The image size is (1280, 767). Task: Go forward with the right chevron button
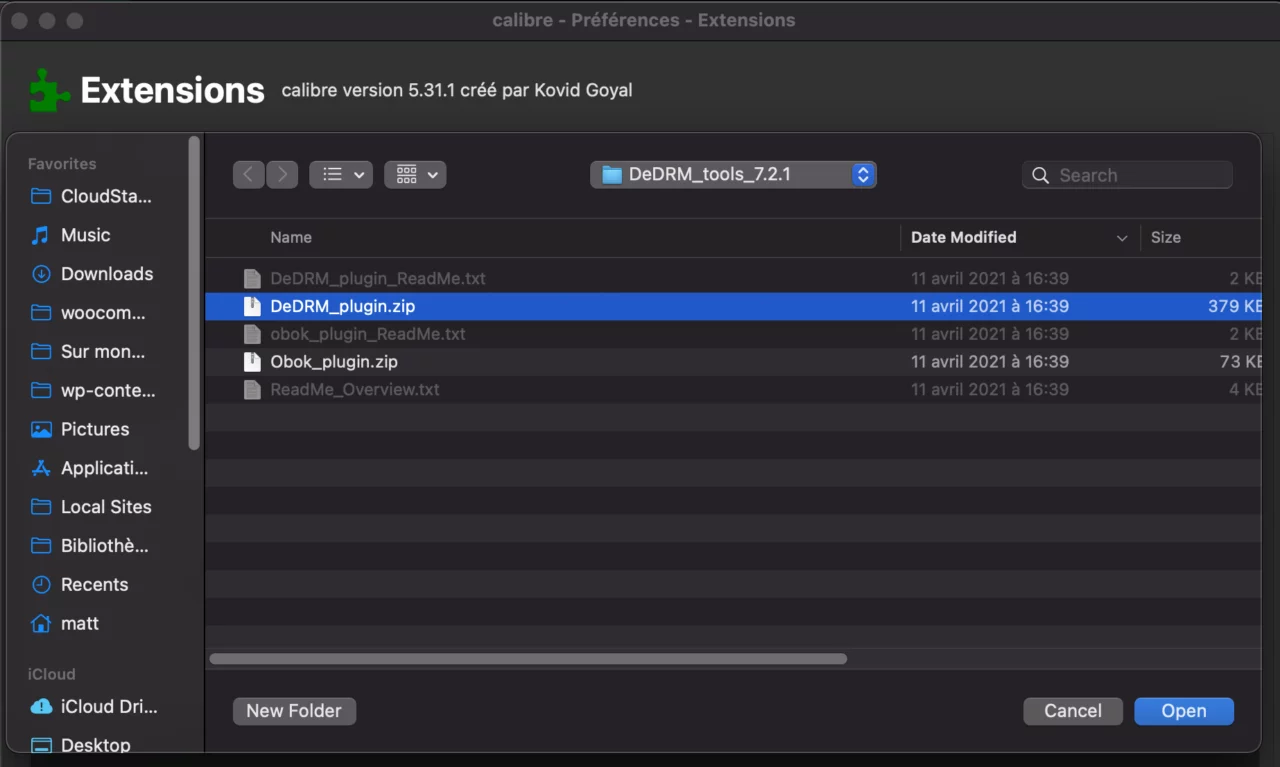[x=282, y=174]
